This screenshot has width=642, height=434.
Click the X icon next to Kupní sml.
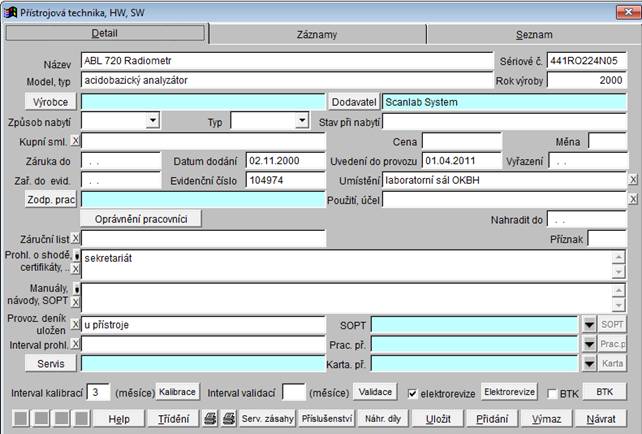click(76, 140)
